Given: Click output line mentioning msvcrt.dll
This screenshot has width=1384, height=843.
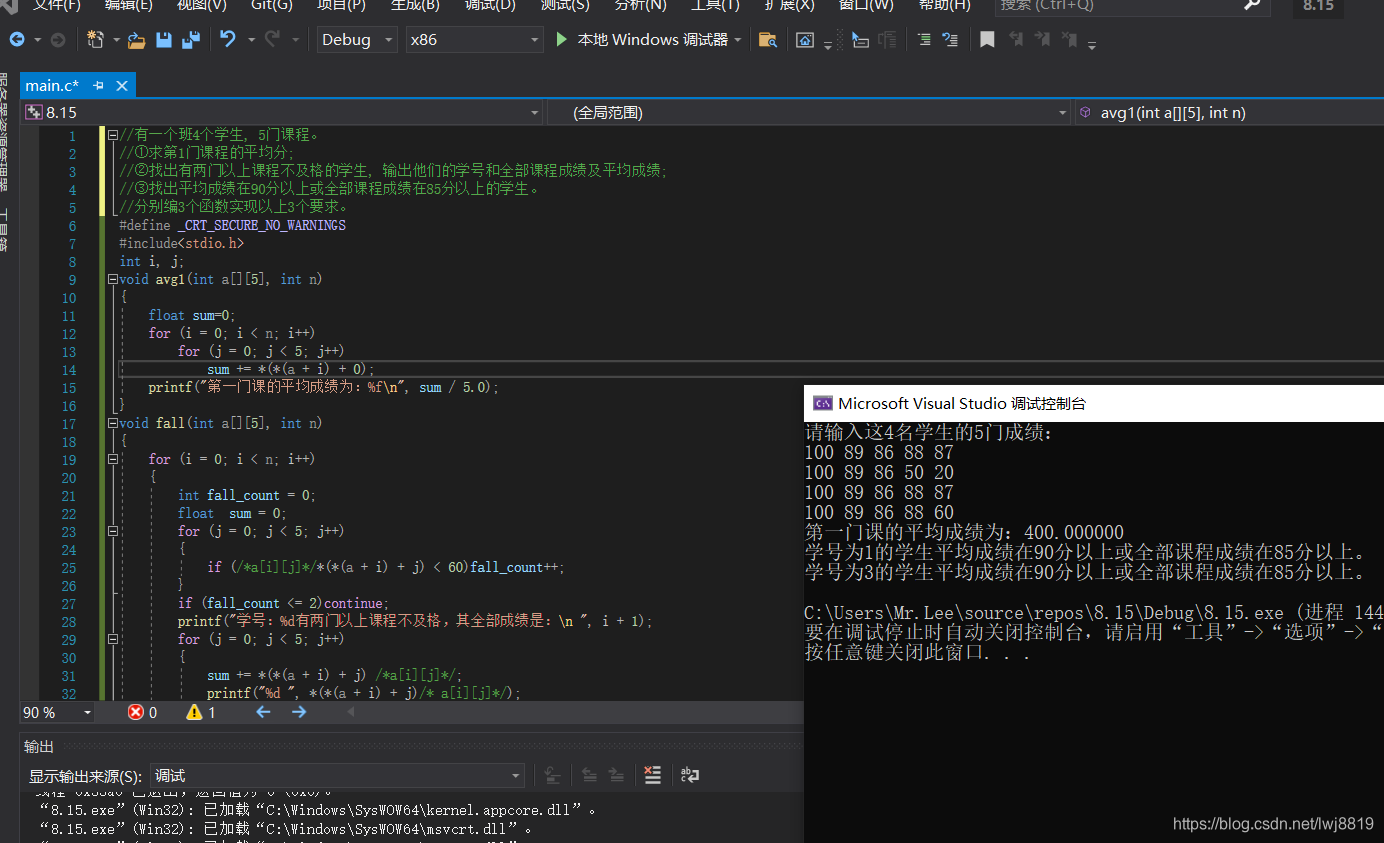Looking at the screenshot, I should click(286, 829).
